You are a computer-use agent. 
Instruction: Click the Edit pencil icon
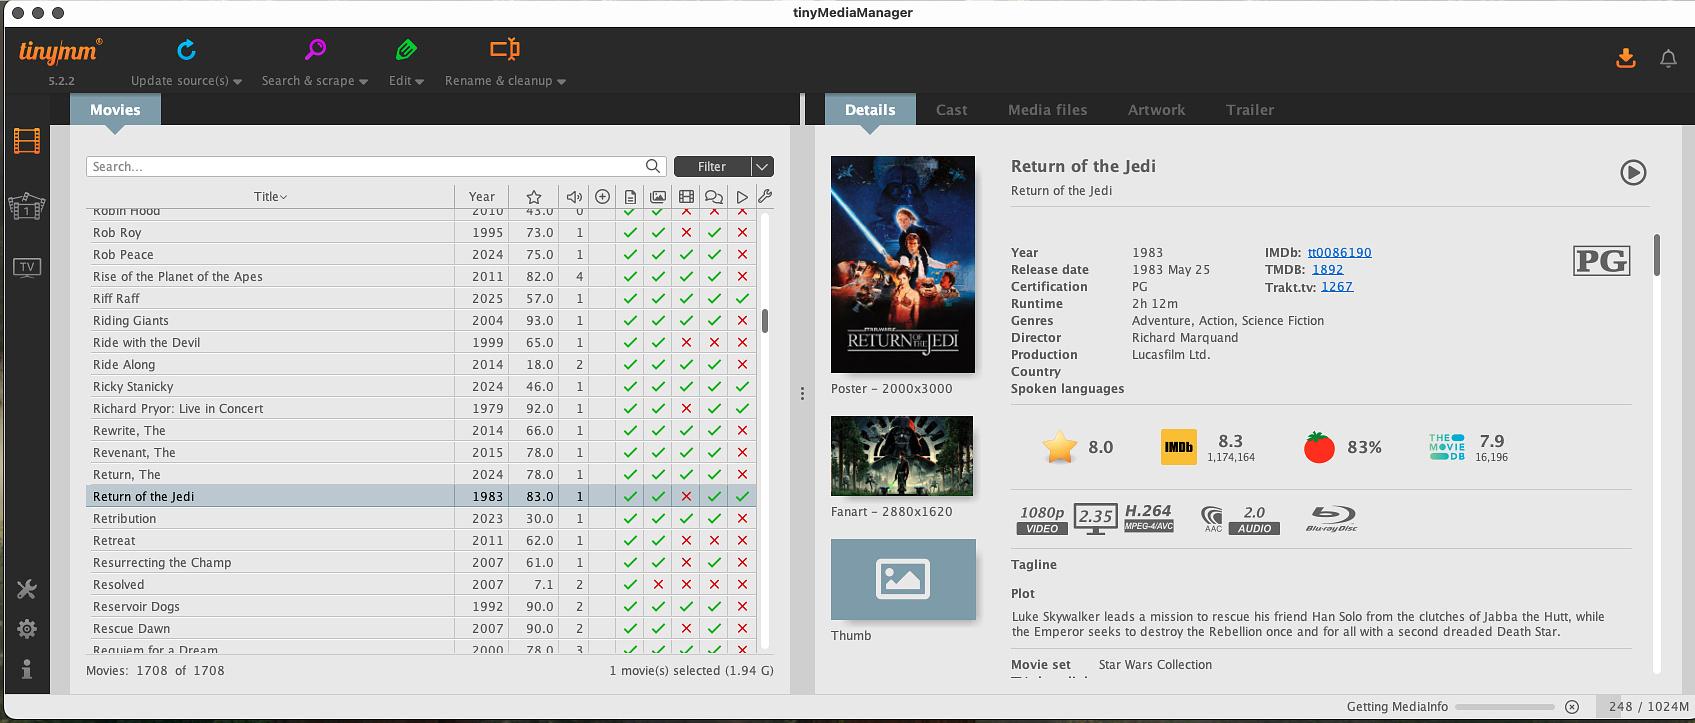tap(406, 50)
